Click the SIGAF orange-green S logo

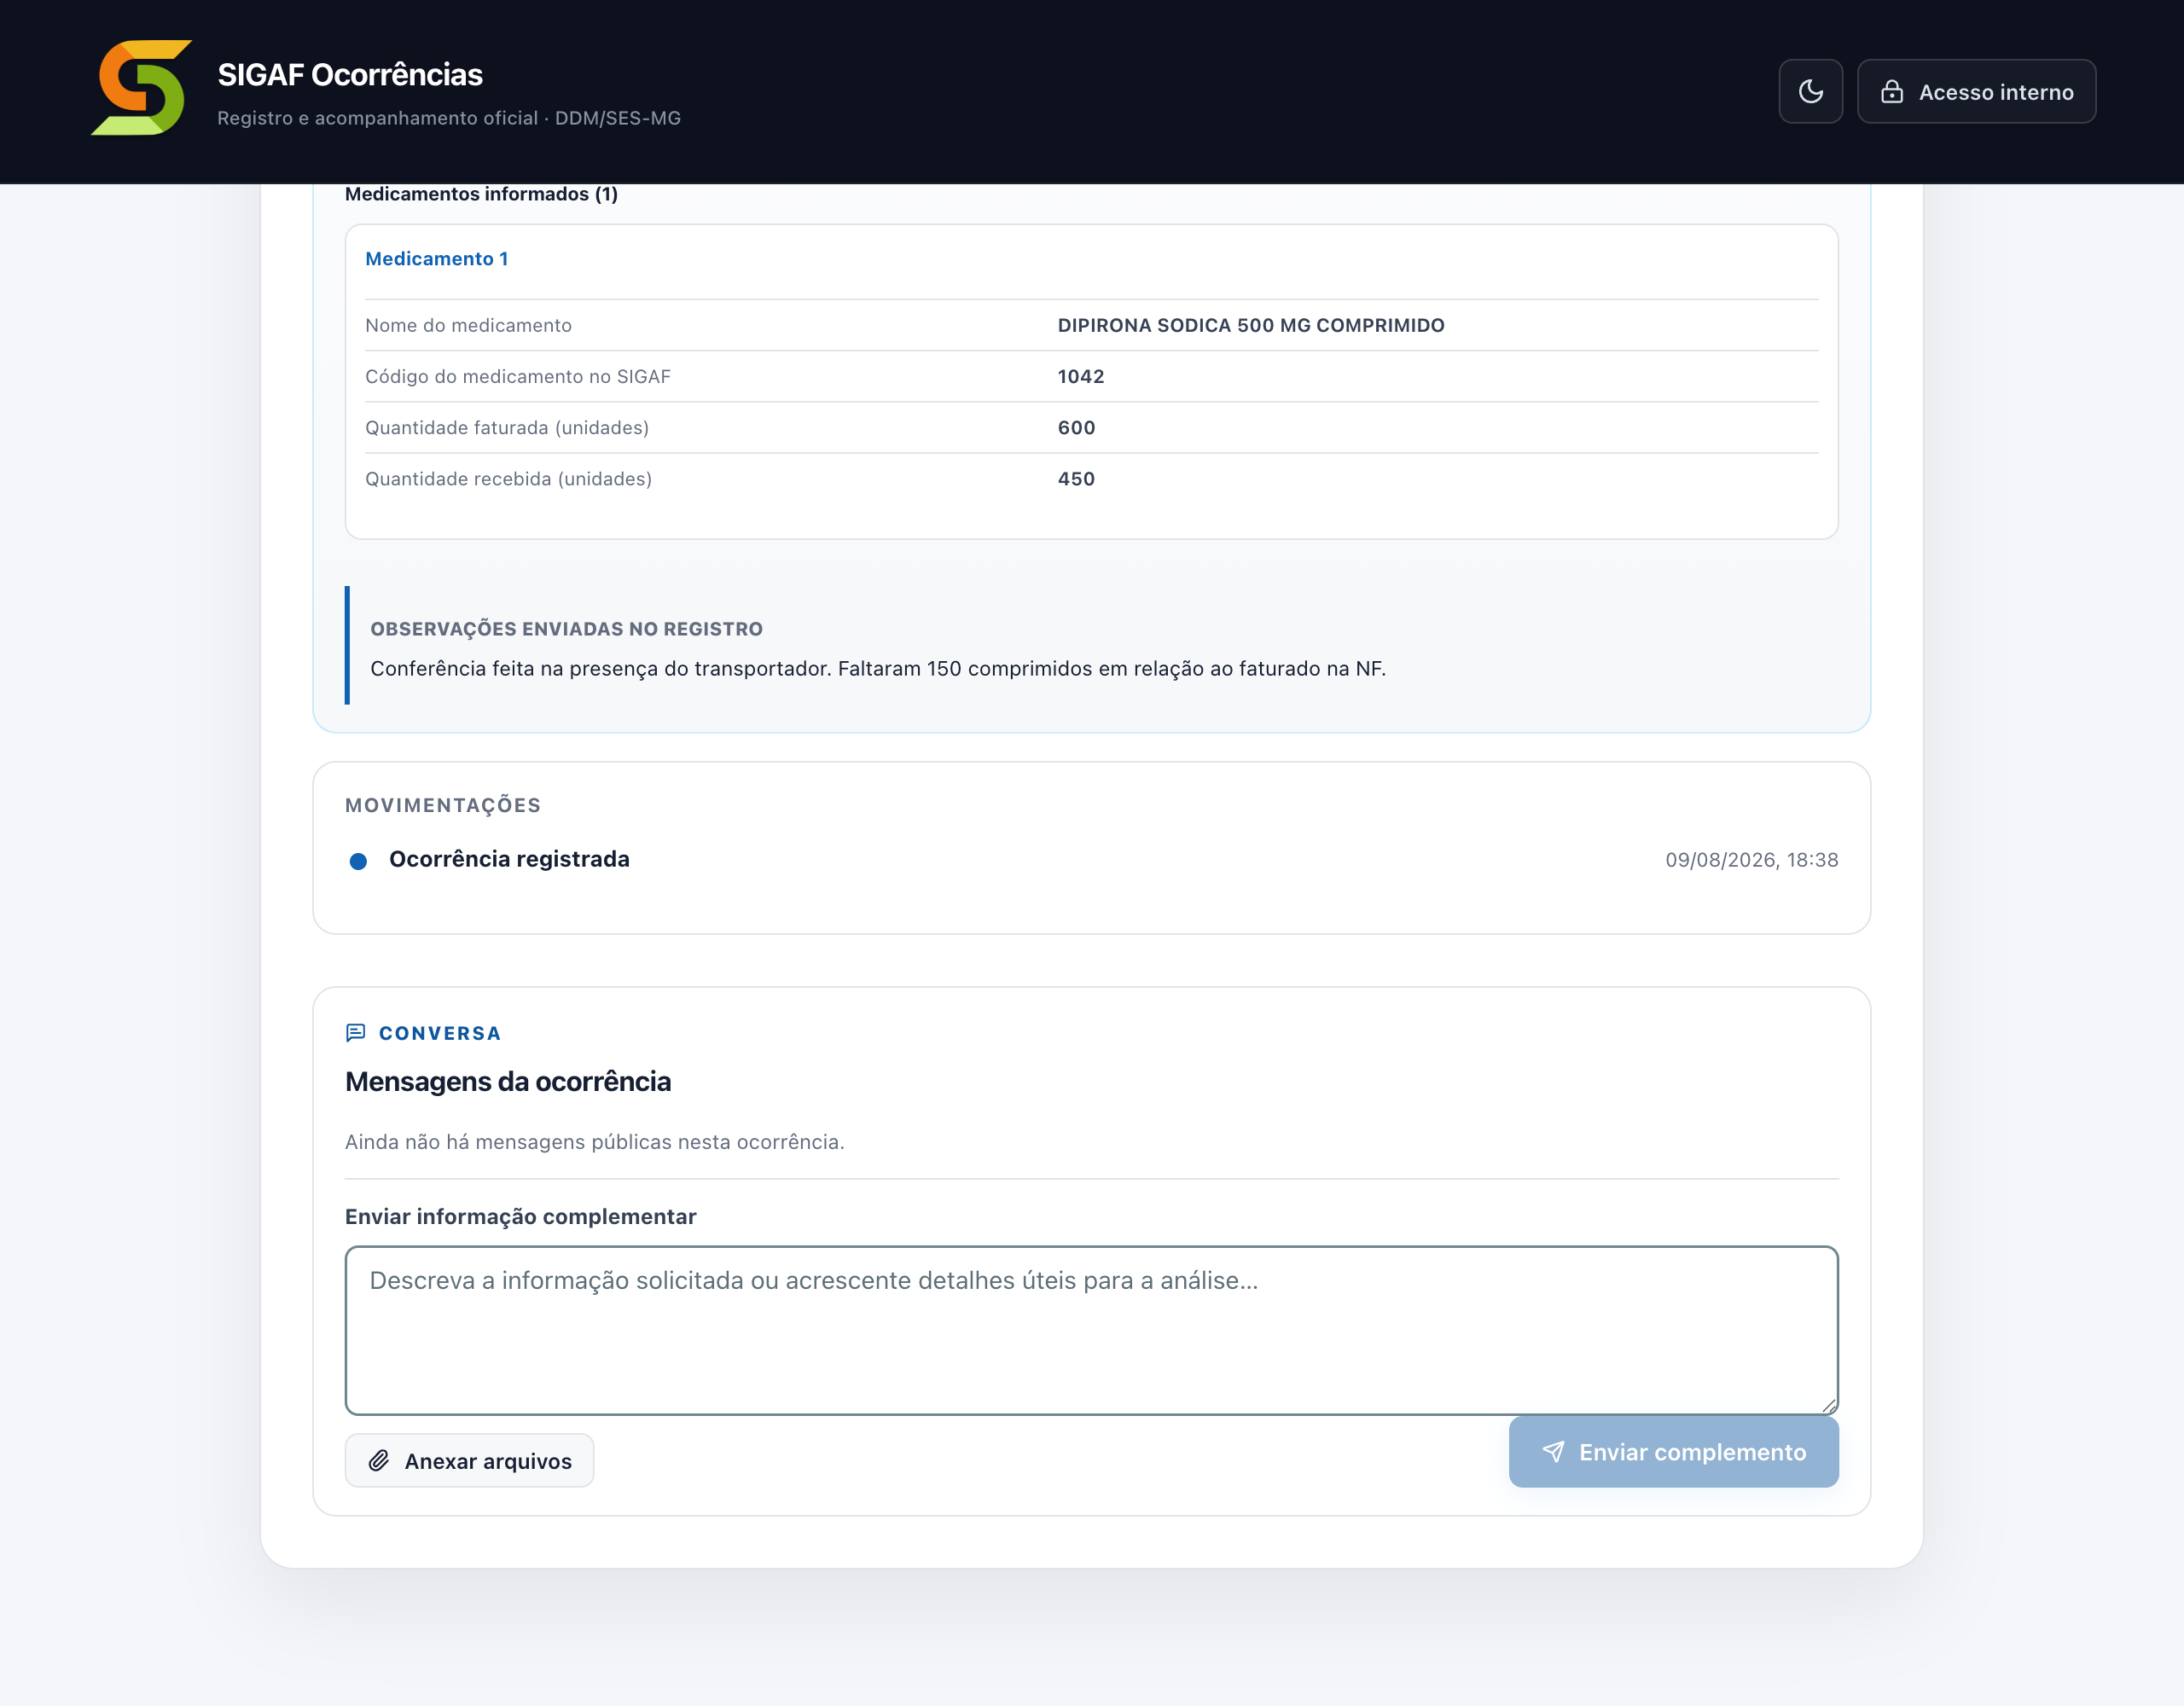[141, 88]
